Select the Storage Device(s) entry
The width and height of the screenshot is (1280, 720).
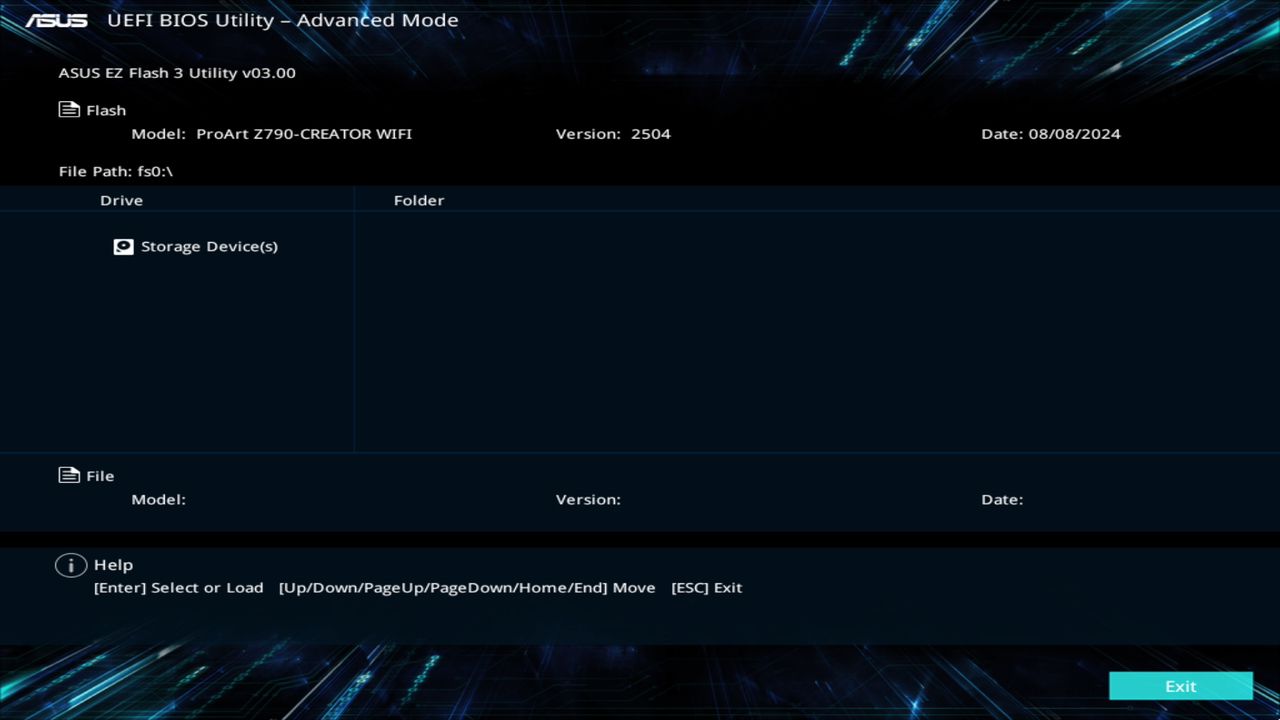[x=209, y=246]
